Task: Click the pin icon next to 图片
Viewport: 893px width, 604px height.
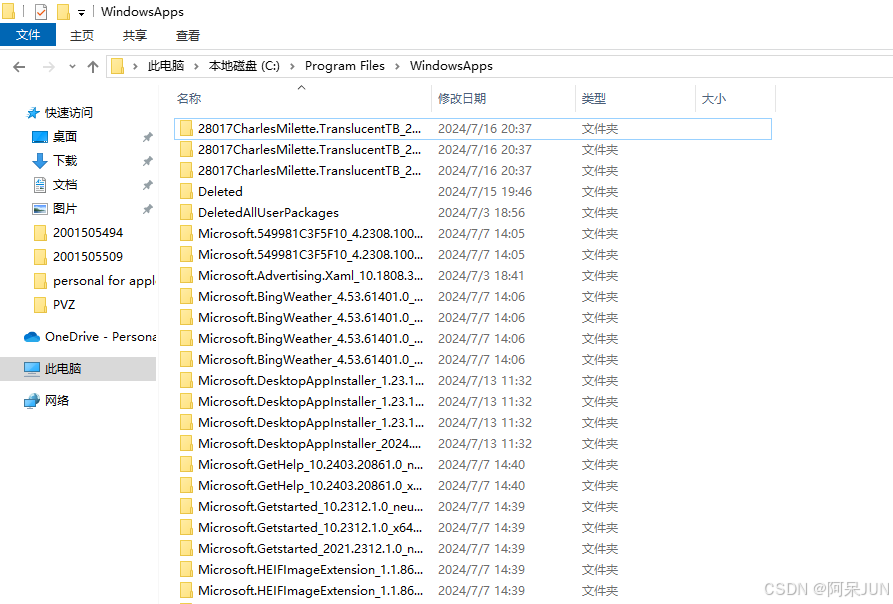Action: (x=148, y=208)
